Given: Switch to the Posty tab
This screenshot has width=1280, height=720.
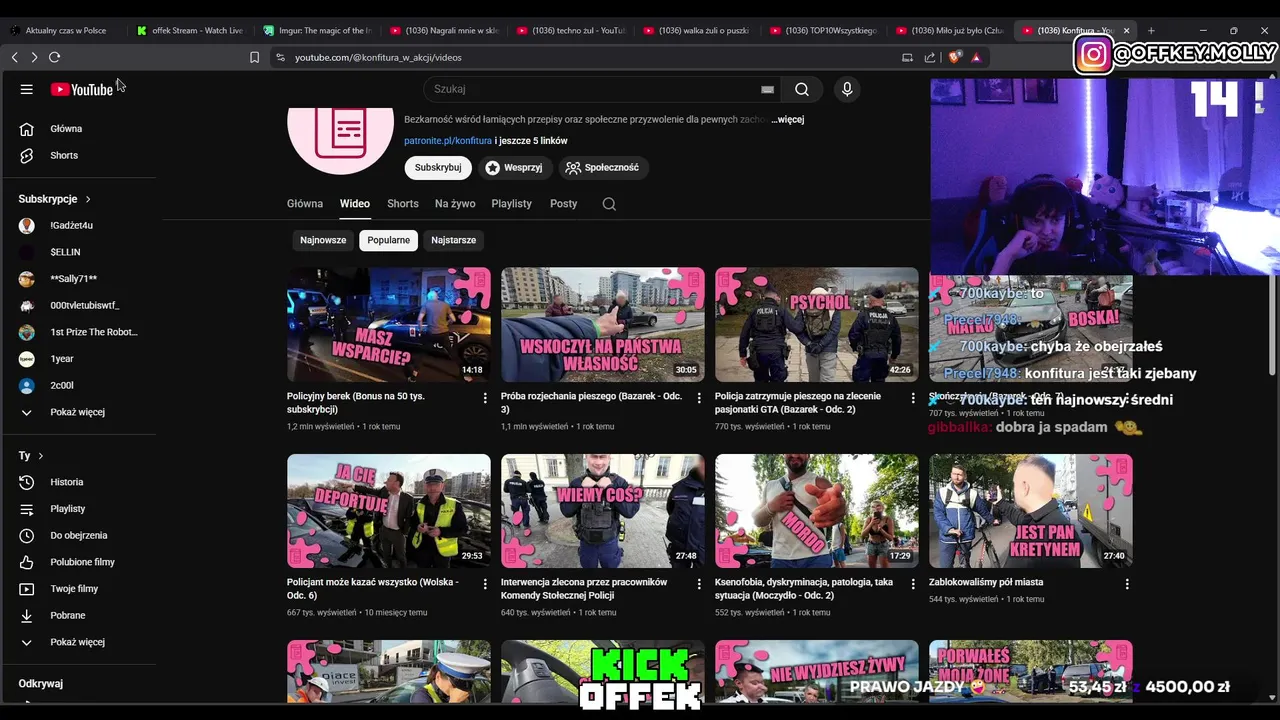Looking at the screenshot, I should tap(564, 204).
